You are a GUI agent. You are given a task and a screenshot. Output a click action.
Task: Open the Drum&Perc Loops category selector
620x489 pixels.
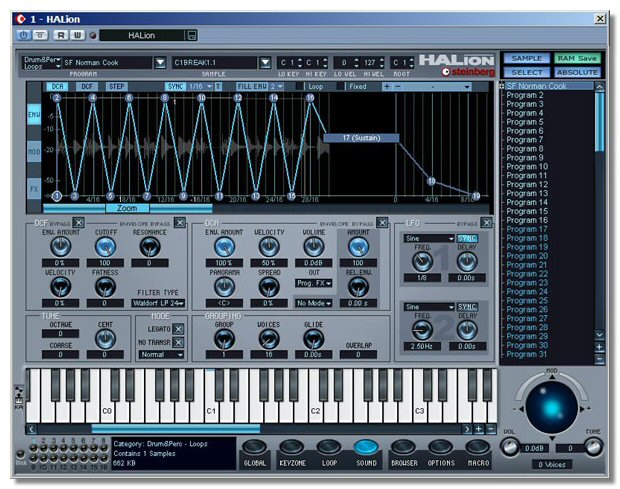[x=42, y=63]
